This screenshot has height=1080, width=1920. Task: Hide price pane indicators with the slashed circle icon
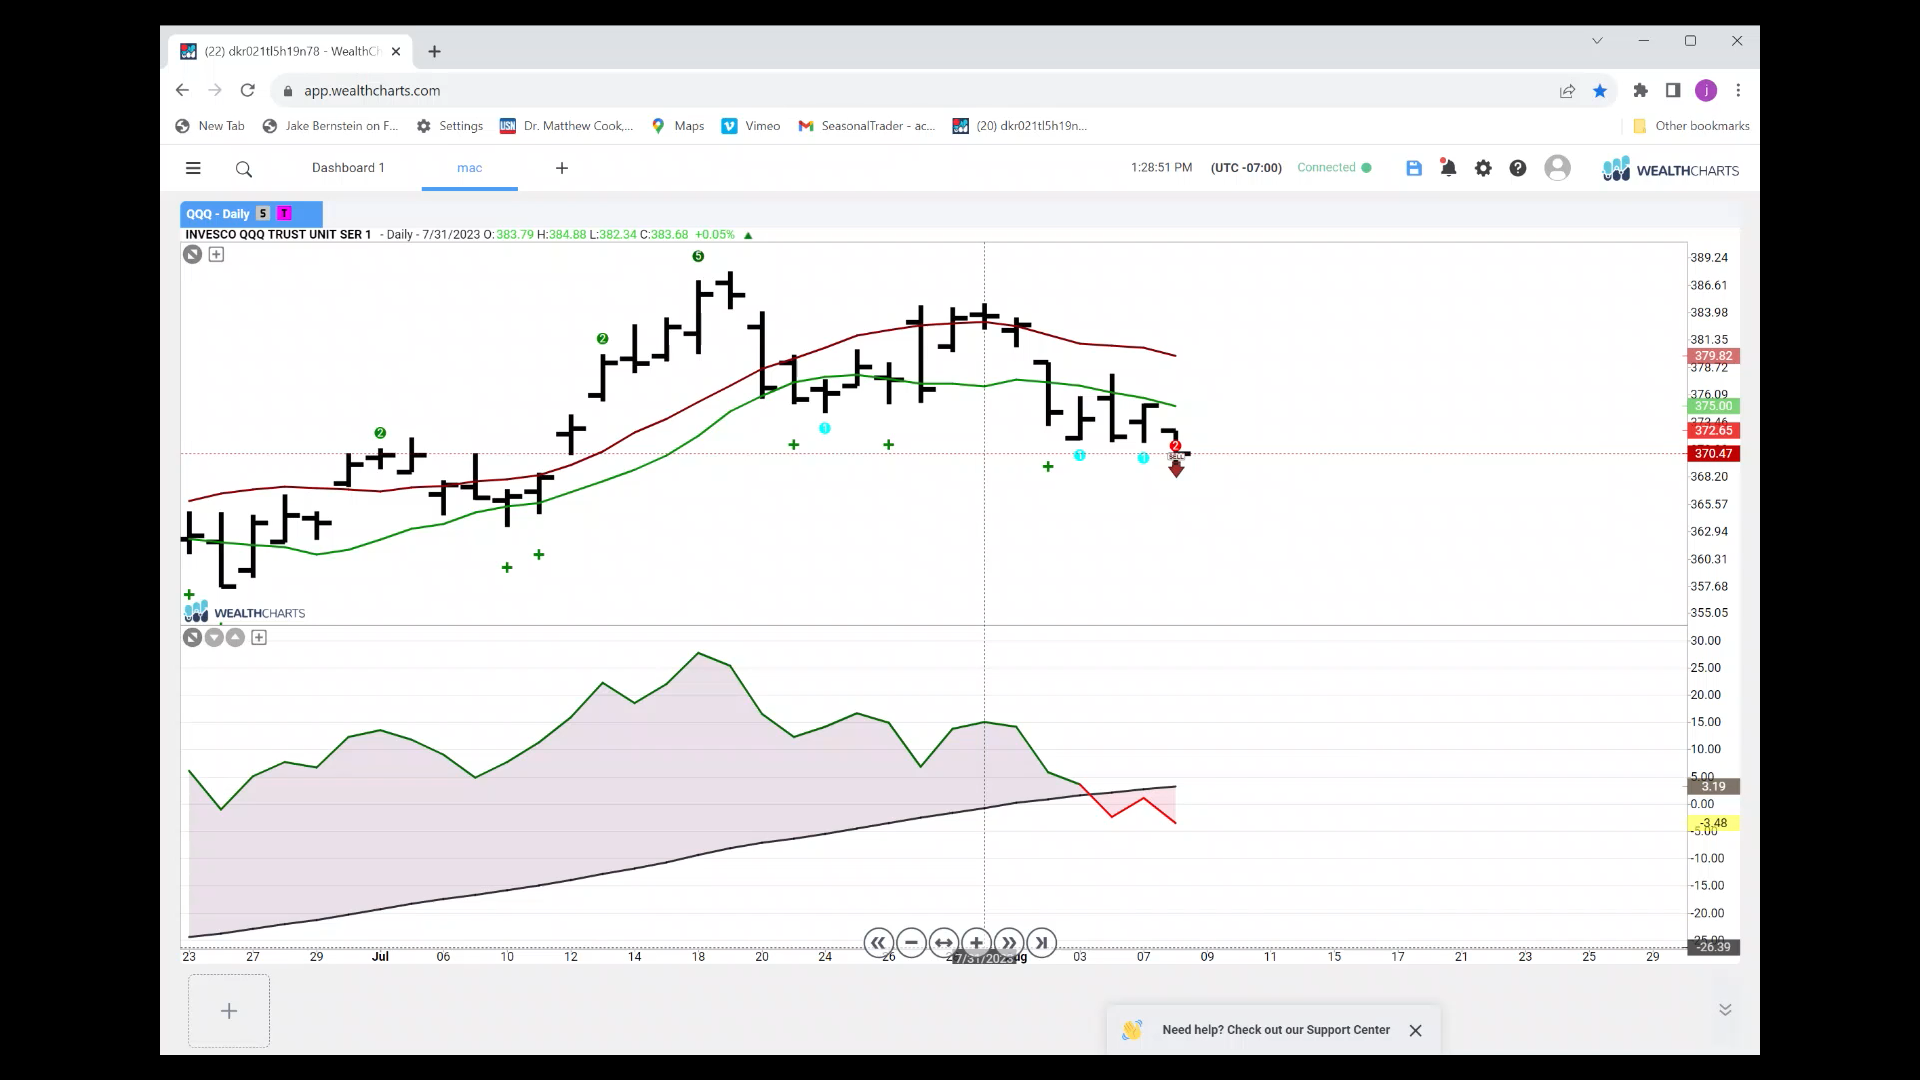pyautogui.click(x=193, y=254)
